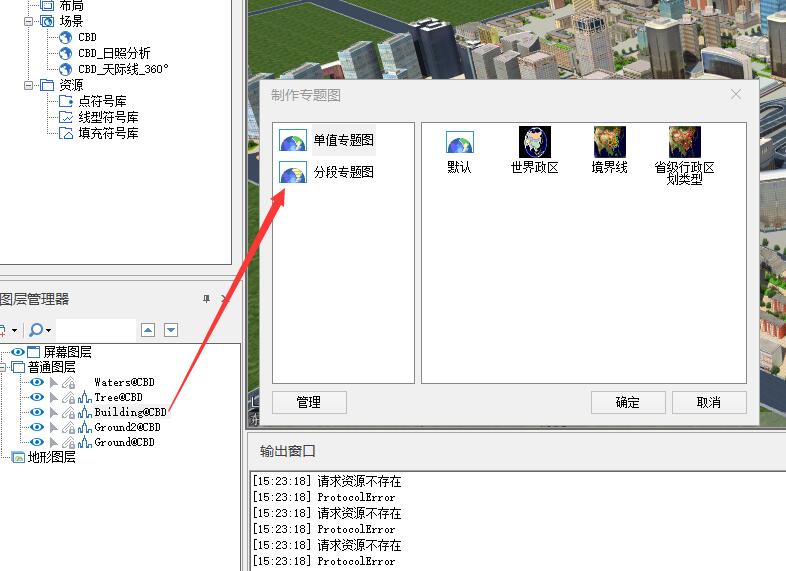
Task: Select the CBD_日照分析 scene name
Action: click(x=114, y=53)
